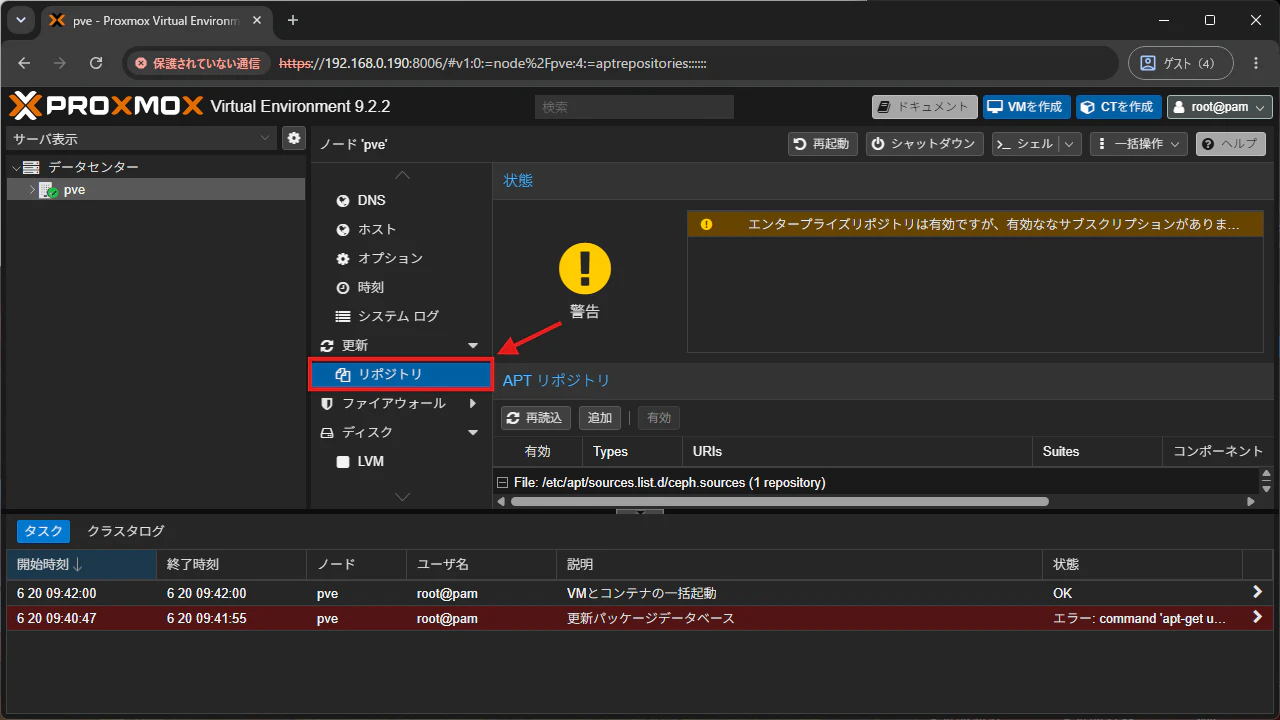Expand the pve node in tree
This screenshot has height=720, width=1280.
(32, 190)
